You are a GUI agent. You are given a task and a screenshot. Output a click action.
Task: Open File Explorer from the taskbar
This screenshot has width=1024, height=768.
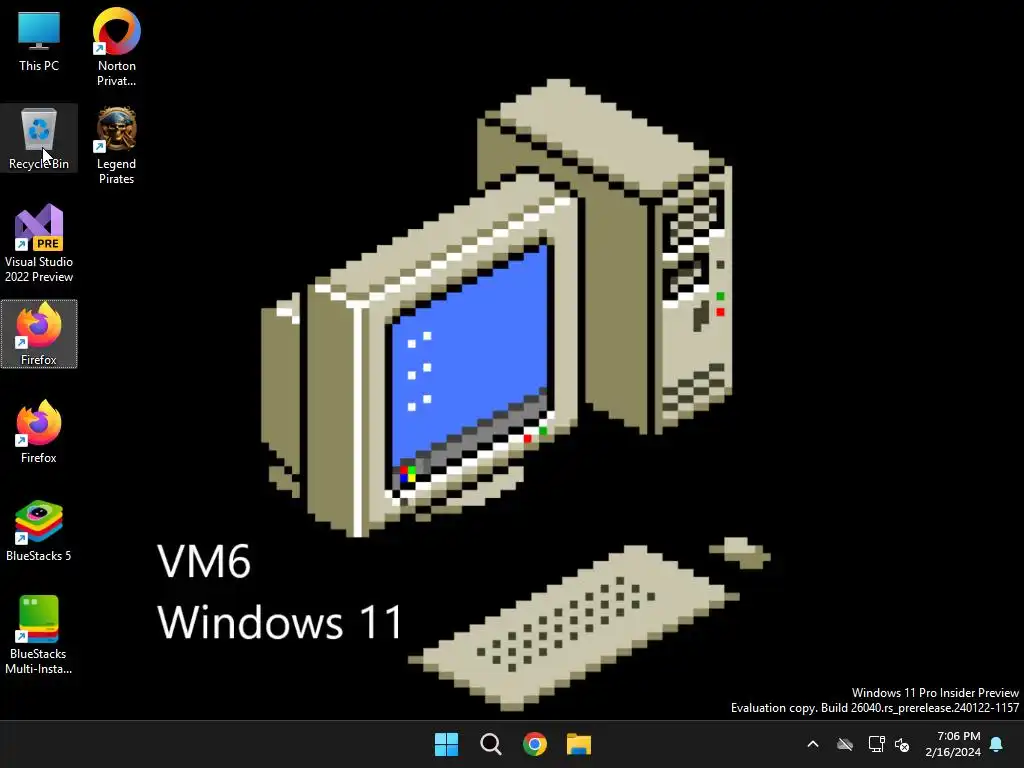pos(579,744)
